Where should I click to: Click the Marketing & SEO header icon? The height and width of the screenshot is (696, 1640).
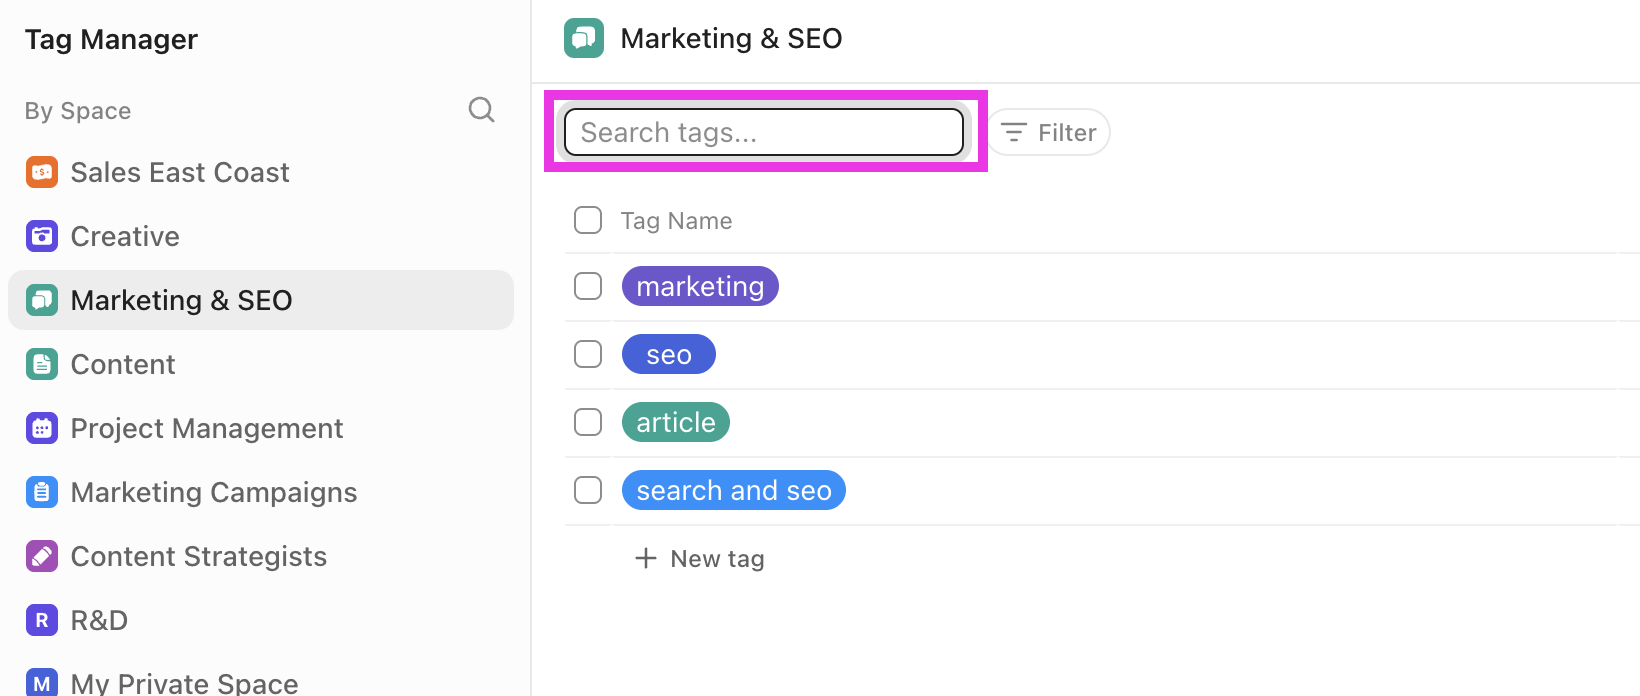[584, 38]
